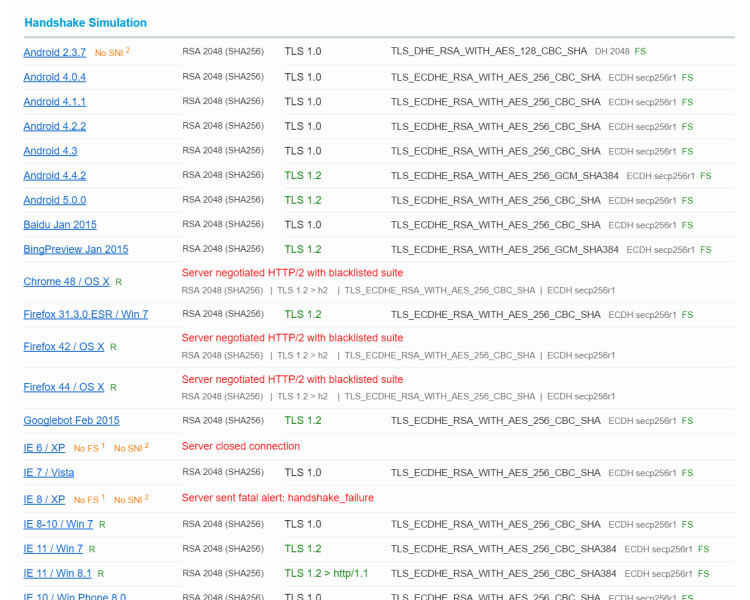Image resolution: width=750 pixels, height=600 pixels.
Task: Open the IE 8-10 / Win 7 link
Action: [x=58, y=524]
